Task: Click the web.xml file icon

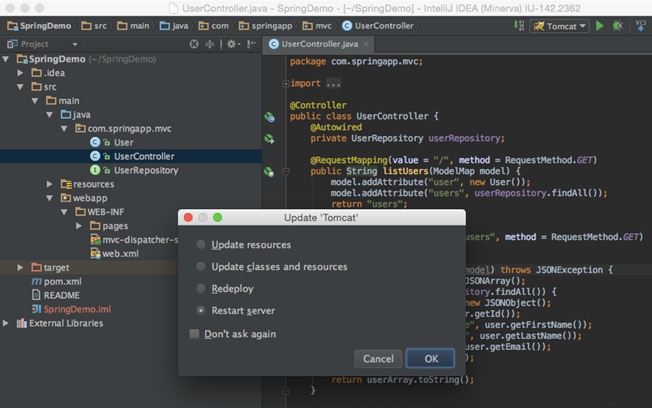Action: tap(96, 254)
